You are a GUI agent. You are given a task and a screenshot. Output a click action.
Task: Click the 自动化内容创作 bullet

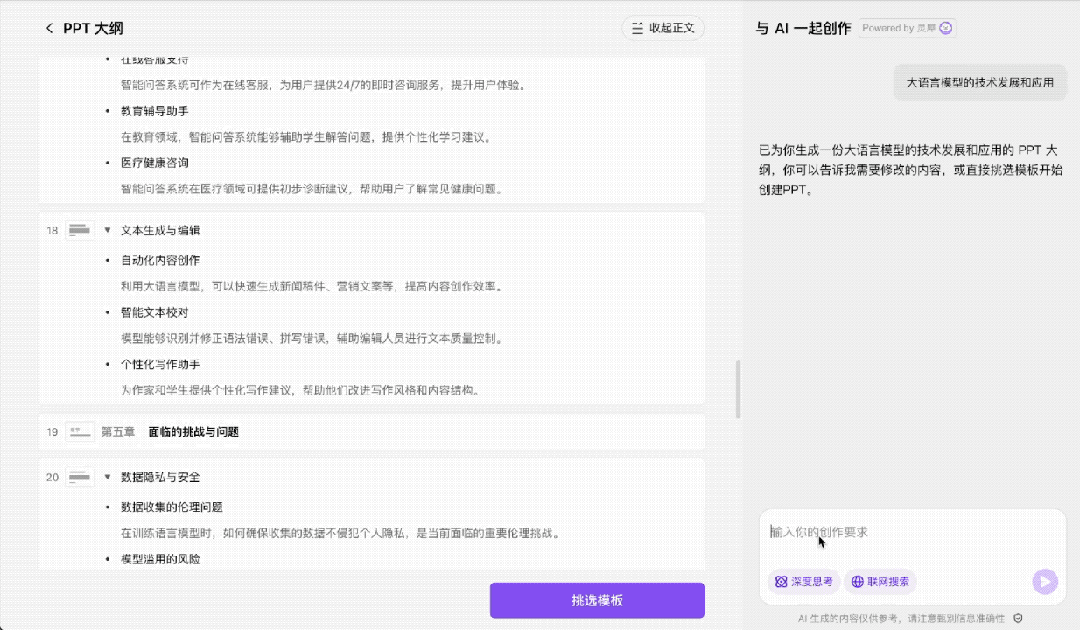point(160,260)
